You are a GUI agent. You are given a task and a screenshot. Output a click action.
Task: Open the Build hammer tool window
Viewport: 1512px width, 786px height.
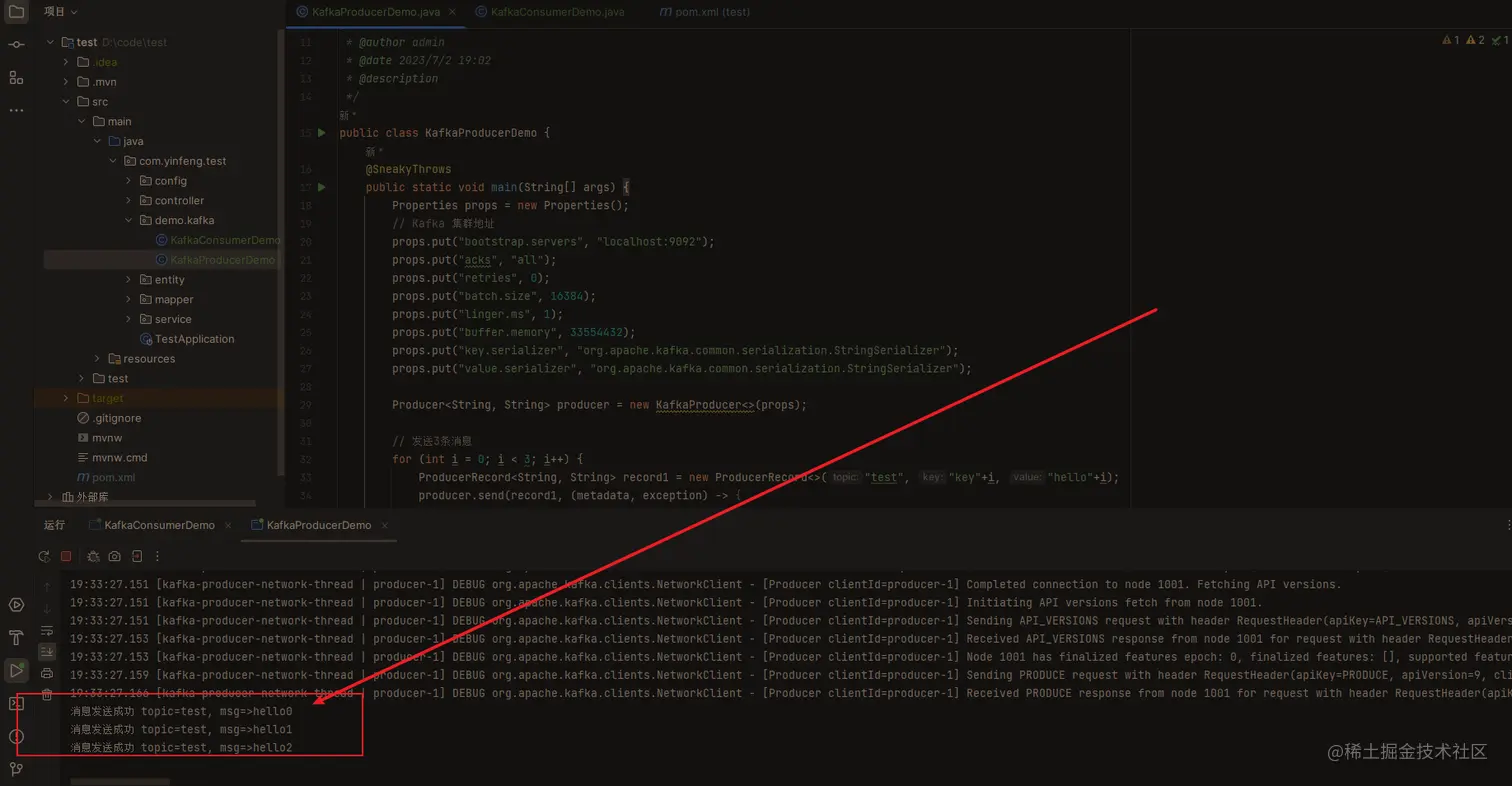click(x=16, y=638)
